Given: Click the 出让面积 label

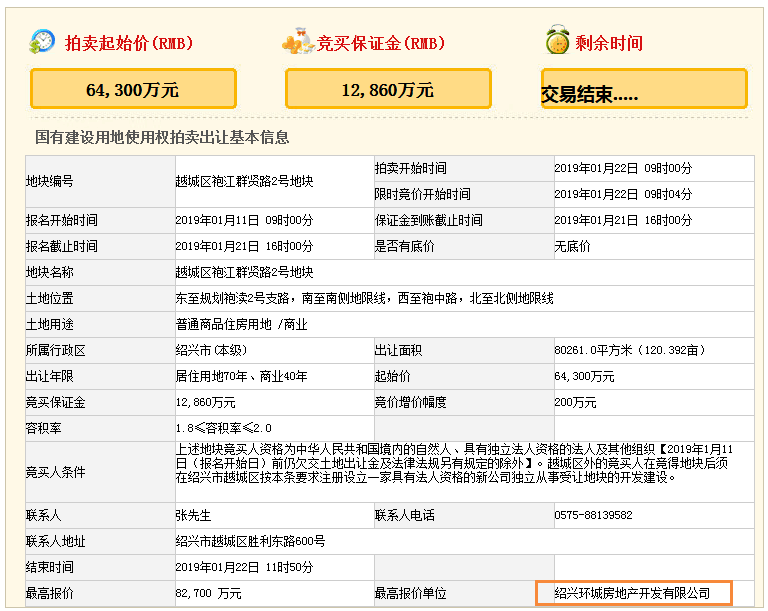Looking at the screenshot, I should [x=398, y=350].
